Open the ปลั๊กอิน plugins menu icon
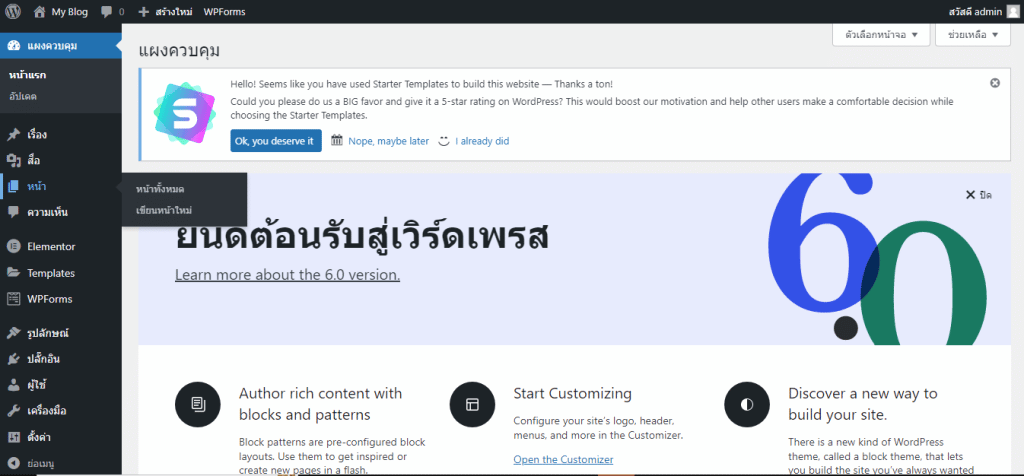The height and width of the screenshot is (476, 1024). click(13, 358)
